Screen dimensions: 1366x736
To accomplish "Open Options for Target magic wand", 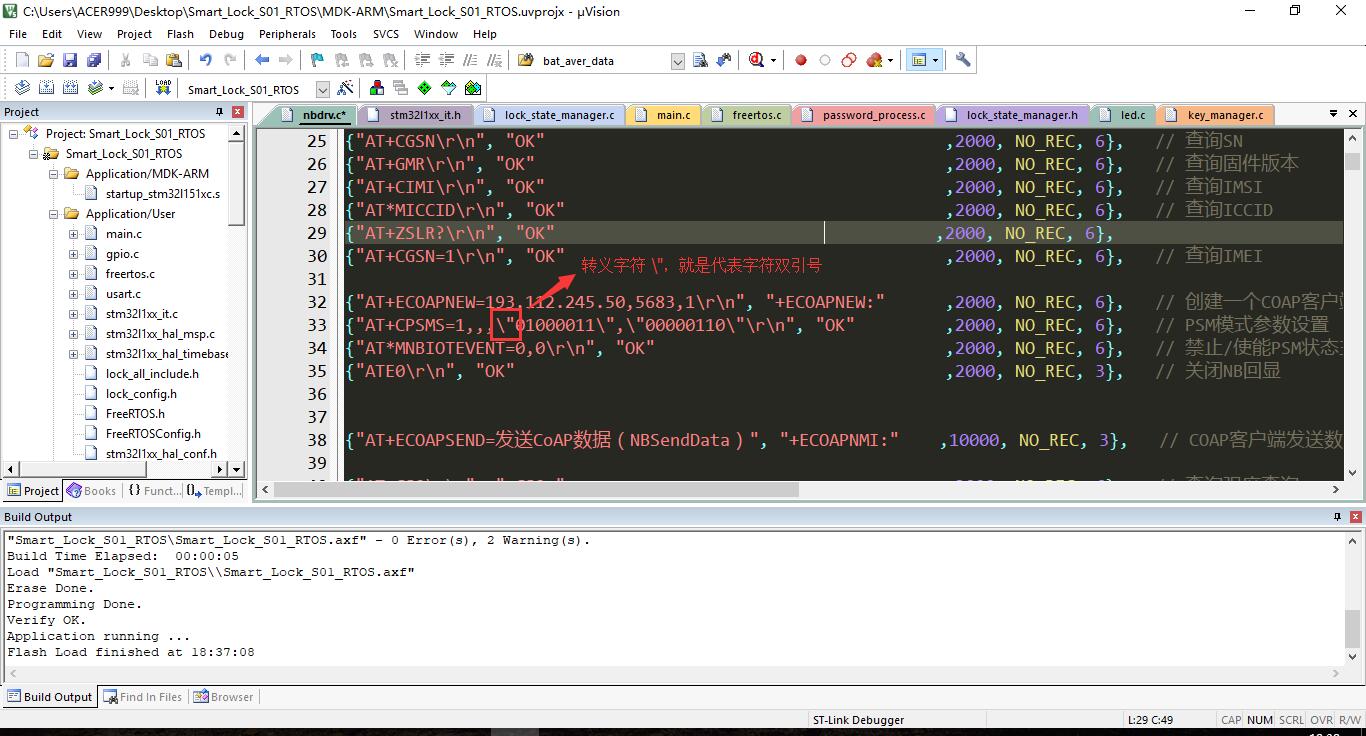I will click(x=345, y=88).
